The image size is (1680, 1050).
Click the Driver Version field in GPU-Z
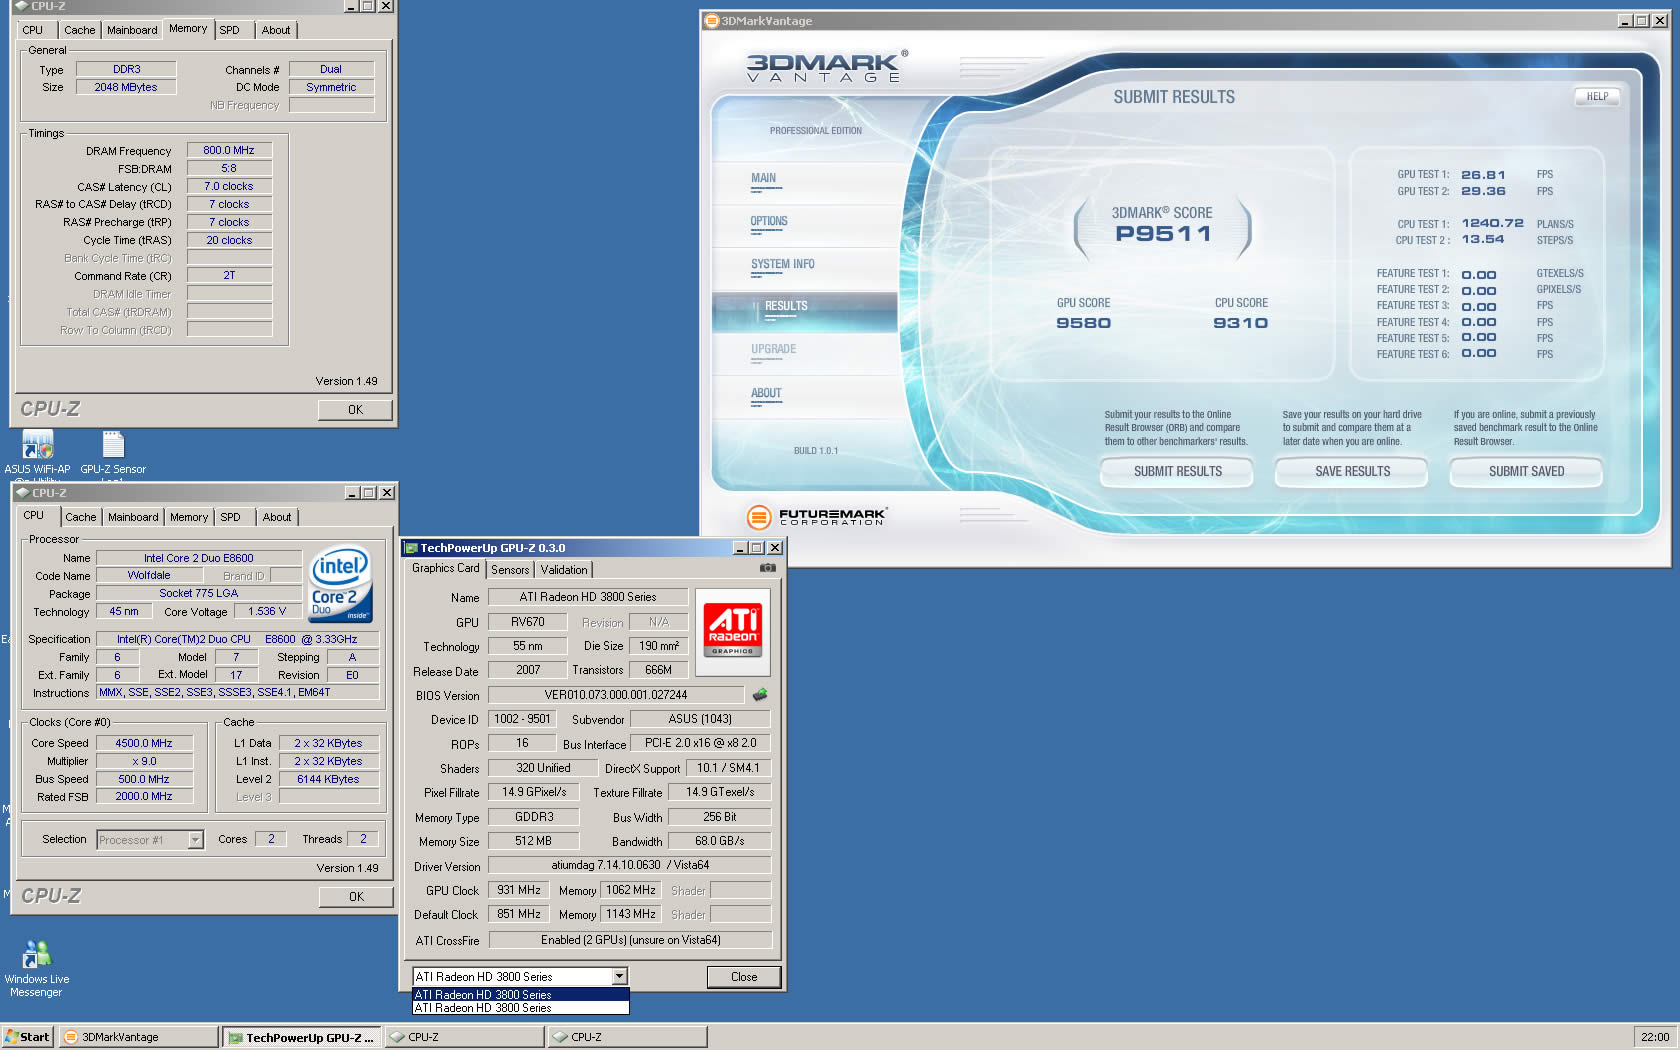(631, 865)
